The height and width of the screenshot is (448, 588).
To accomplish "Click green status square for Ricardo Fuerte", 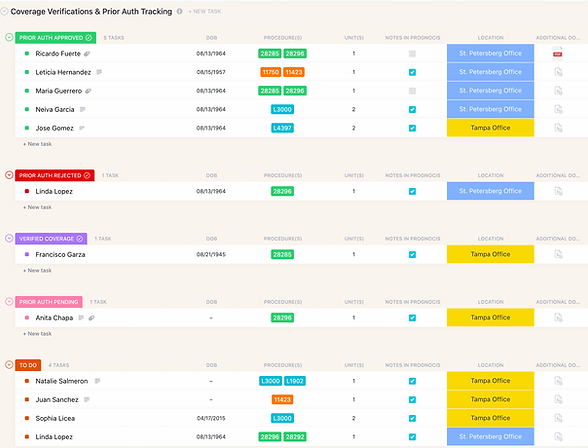I will pos(27,54).
